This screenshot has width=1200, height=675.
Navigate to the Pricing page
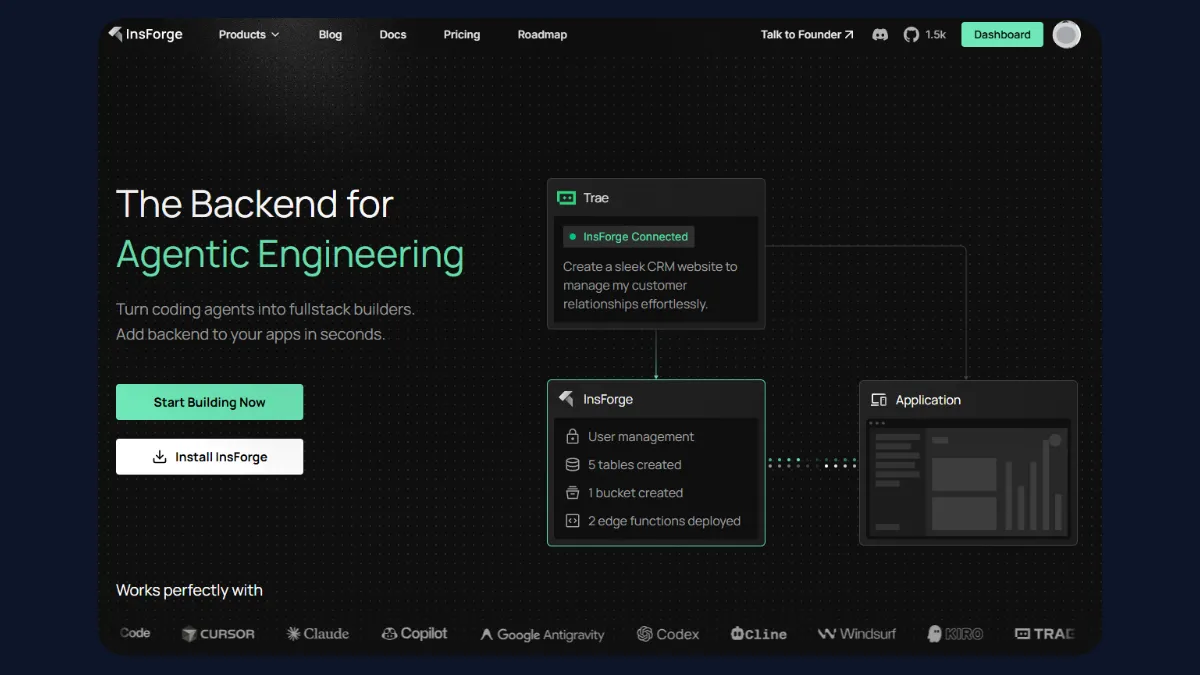pos(461,34)
